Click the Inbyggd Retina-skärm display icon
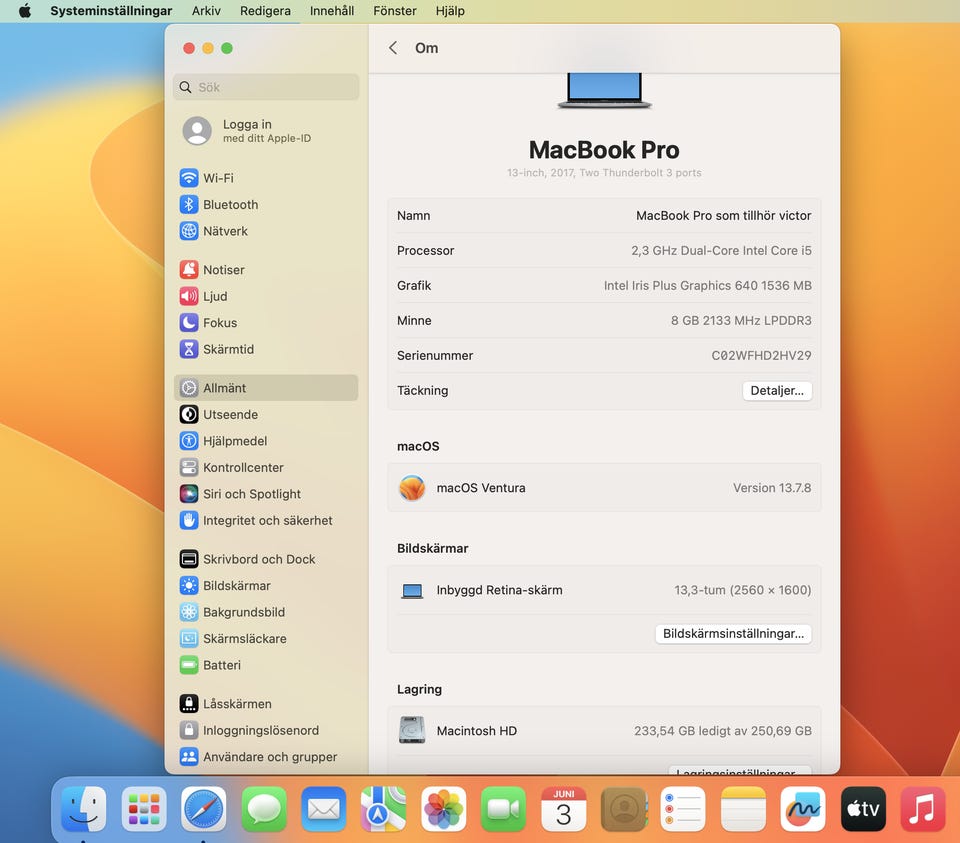960x843 pixels. pyautogui.click(x=412, y=591)
